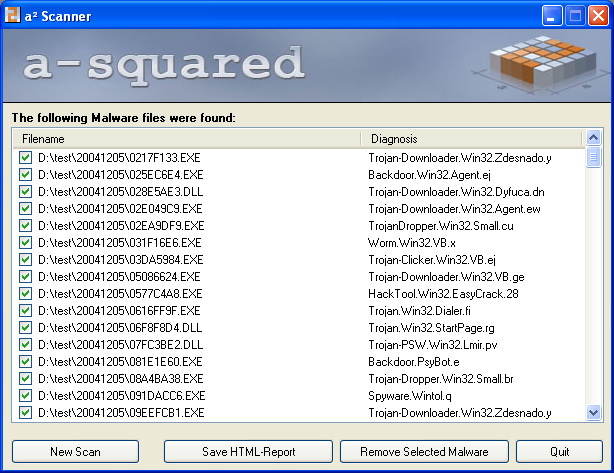
Task: Click the file path ending 091DACC6.EXE
Action: [x=122, y=396]
